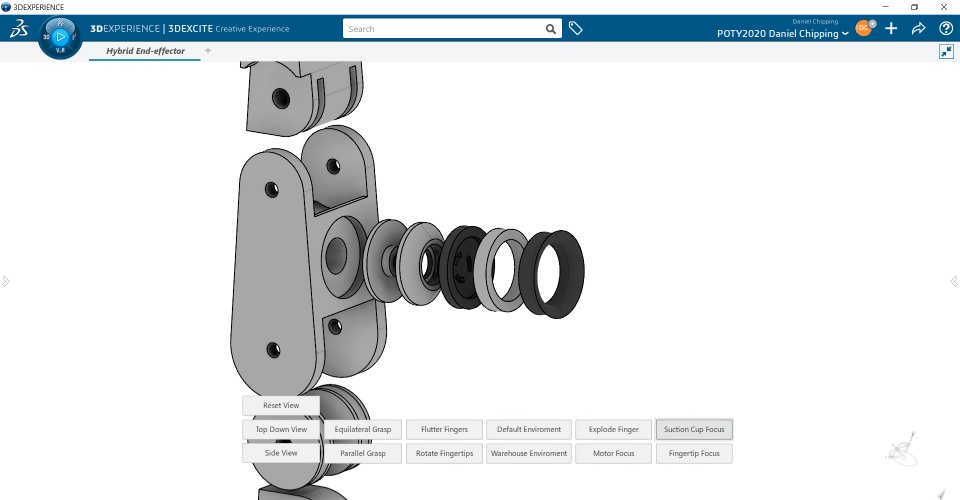960x500 pixels.
Task: Click the Equilateral Grasp button
Action: click(x=362, y=429)
